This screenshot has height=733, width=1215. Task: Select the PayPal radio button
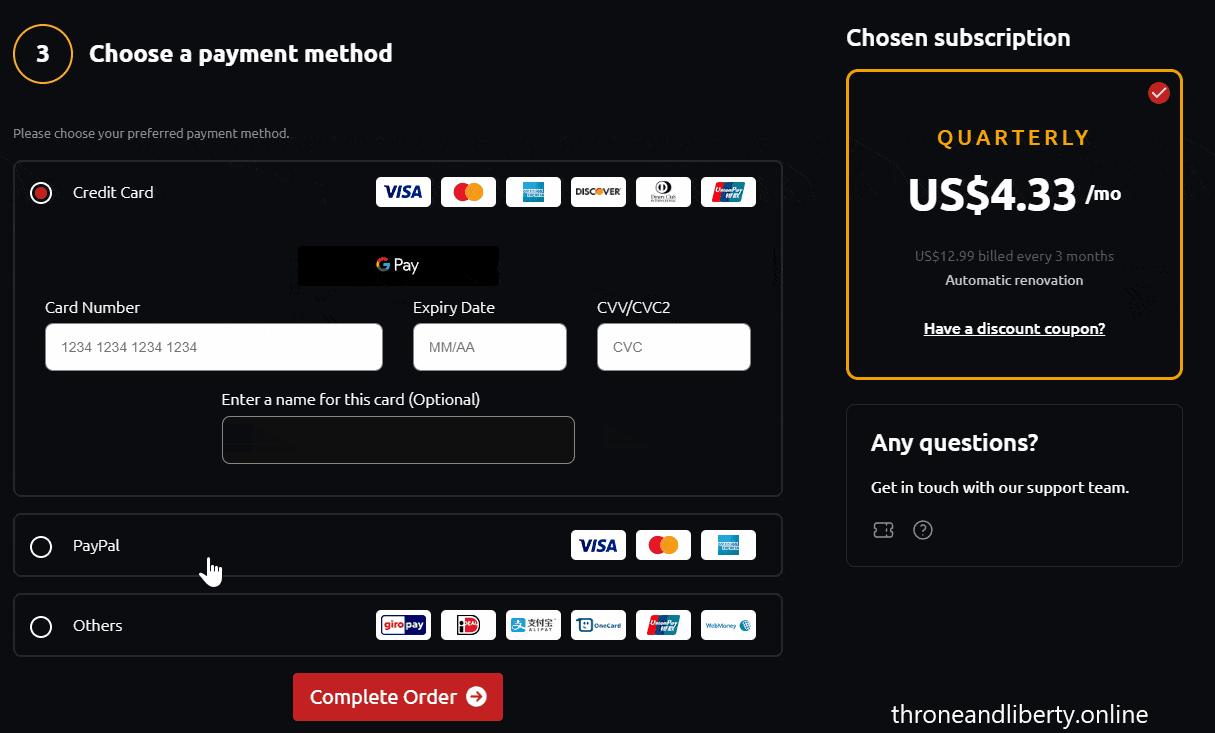(x=41, y=547)
